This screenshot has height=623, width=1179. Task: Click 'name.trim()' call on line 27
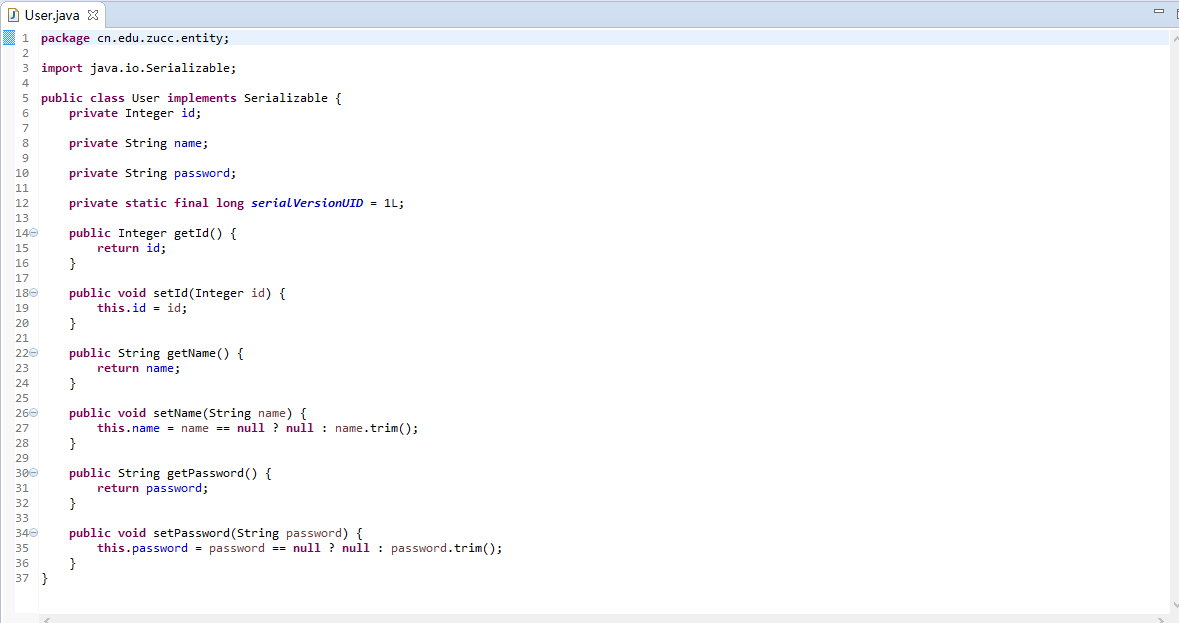(373, 428)
